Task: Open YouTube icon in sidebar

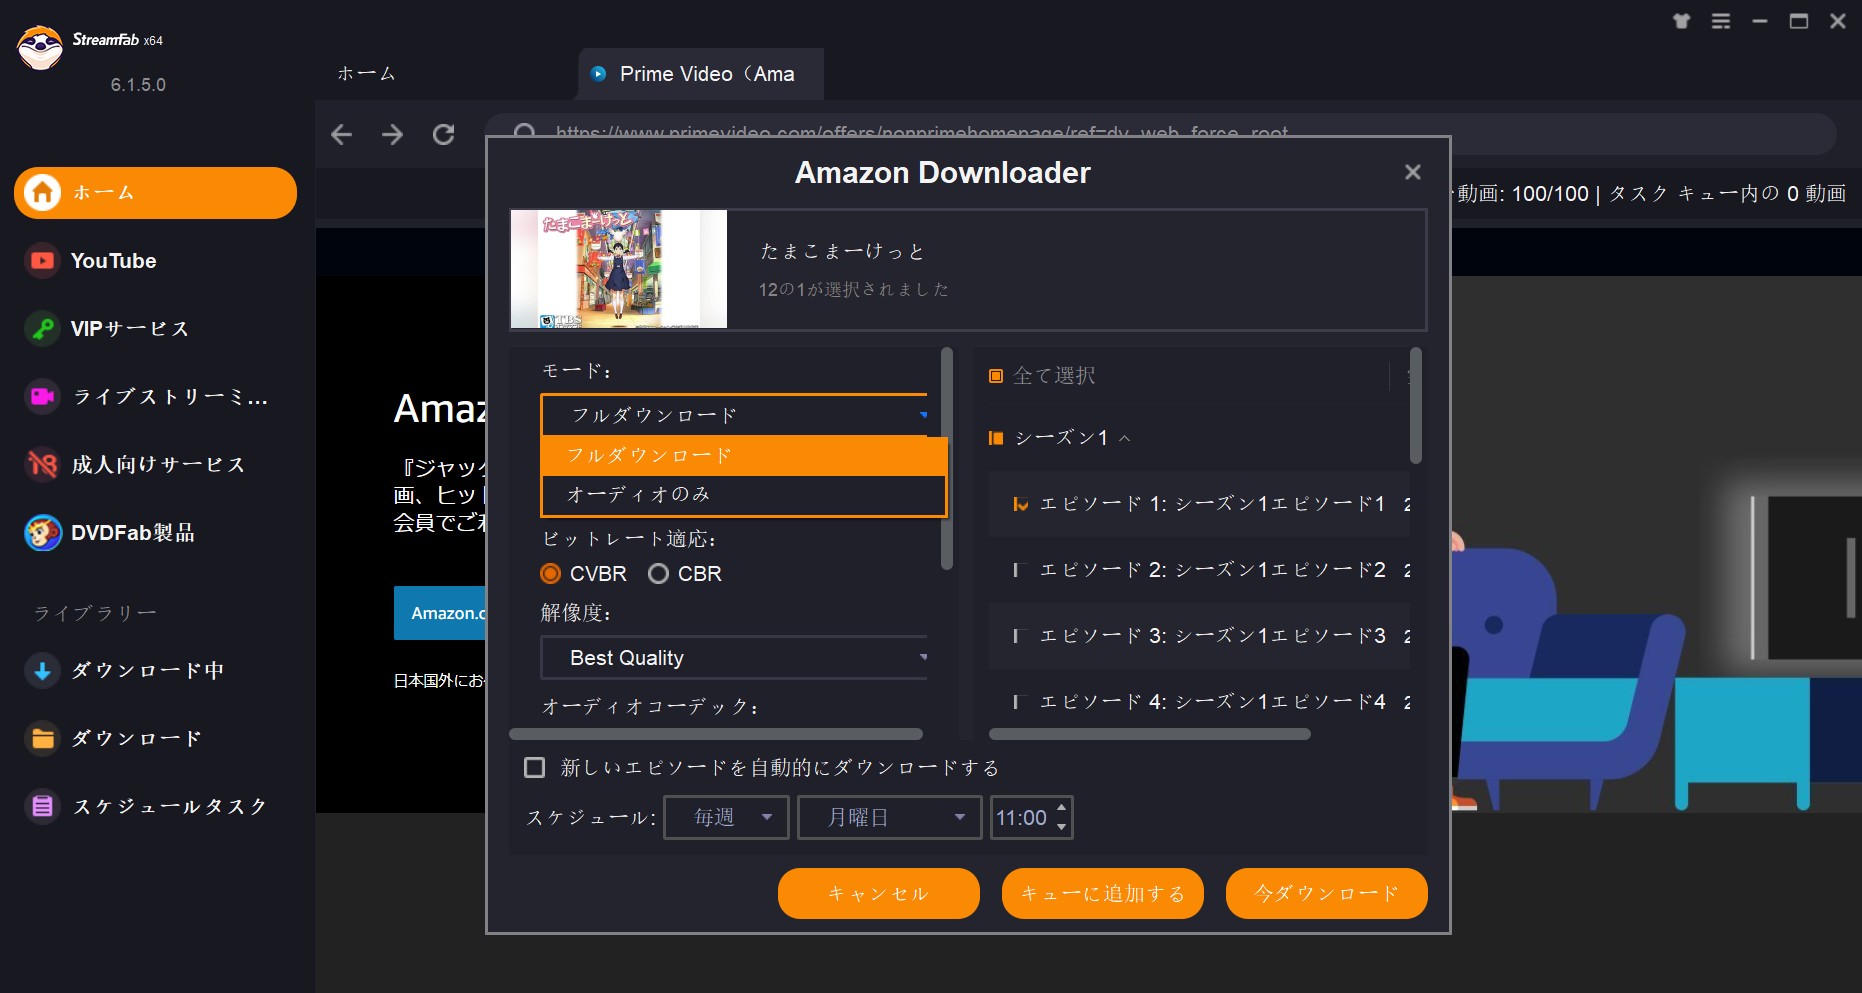Action: click(x=42, y=261)
